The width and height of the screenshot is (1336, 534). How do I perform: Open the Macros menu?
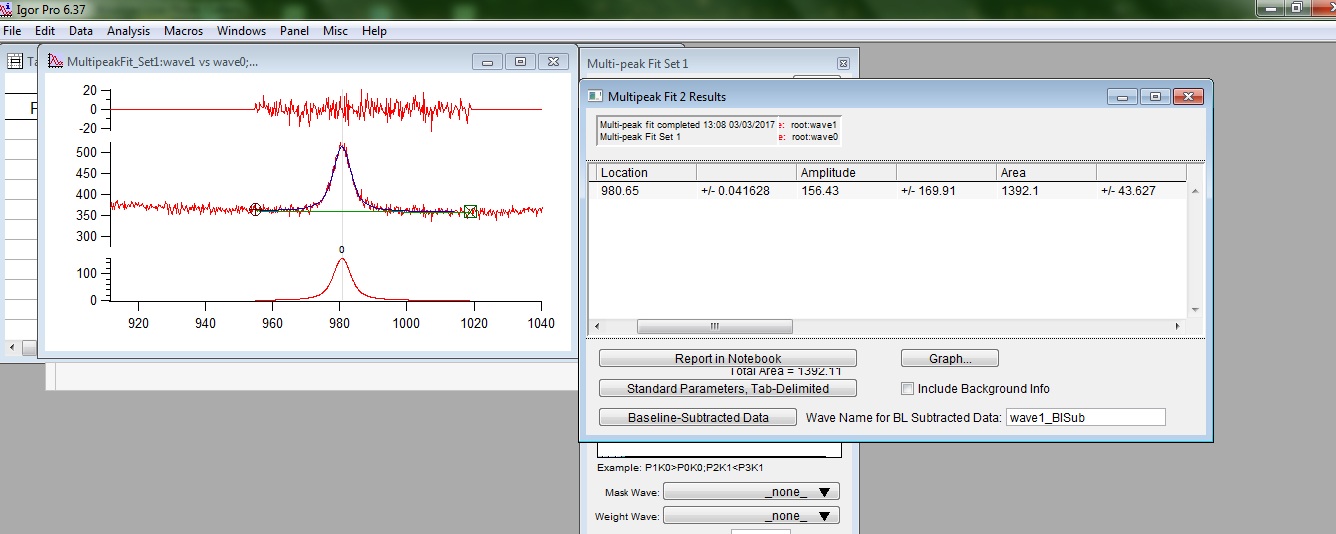(183, 31)
